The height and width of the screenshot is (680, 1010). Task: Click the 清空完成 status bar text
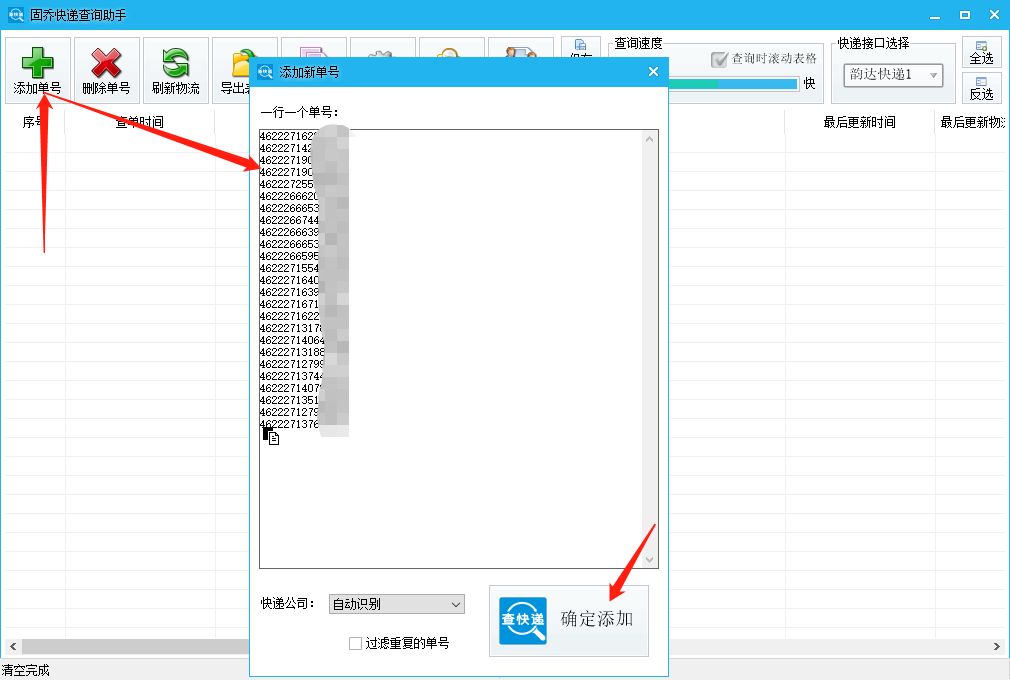tap(26, 670)
